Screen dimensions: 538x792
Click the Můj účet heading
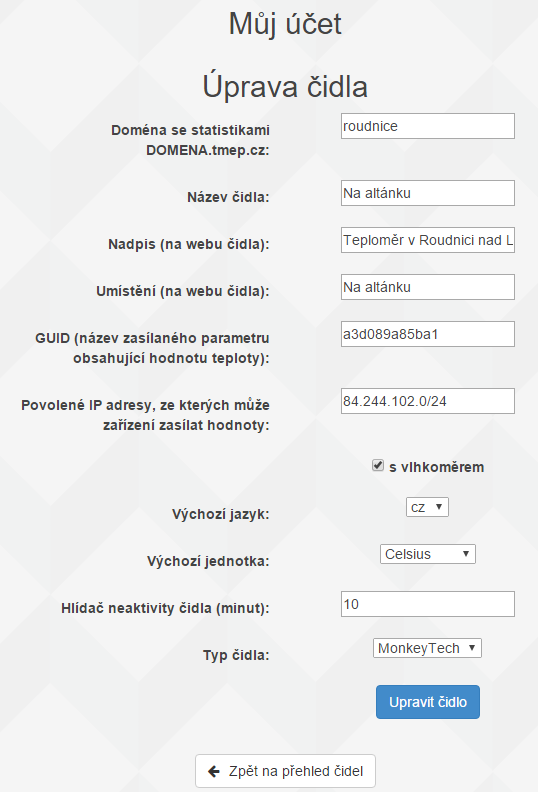point(285,24)
